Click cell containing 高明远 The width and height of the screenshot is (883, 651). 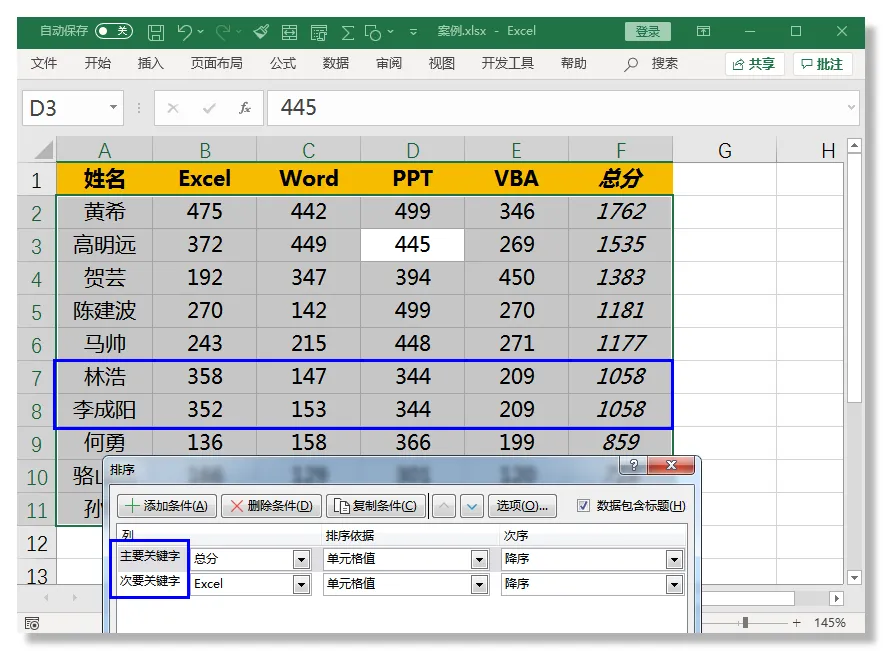[104, 245]
